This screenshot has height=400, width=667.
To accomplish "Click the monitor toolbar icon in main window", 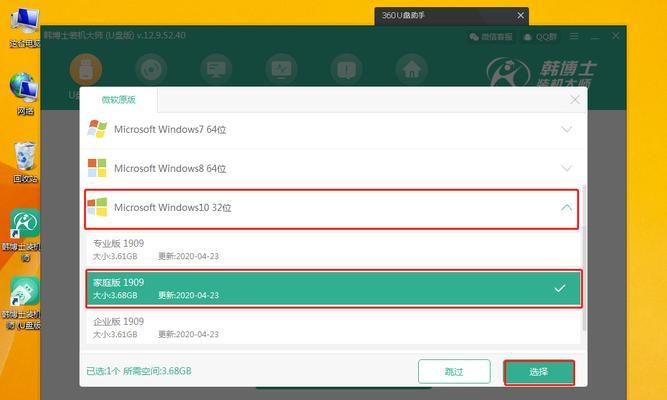I will 216,69.
